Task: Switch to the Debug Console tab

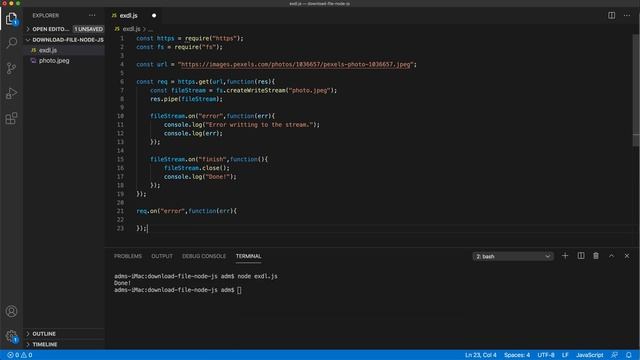Action: pos(204,256)
